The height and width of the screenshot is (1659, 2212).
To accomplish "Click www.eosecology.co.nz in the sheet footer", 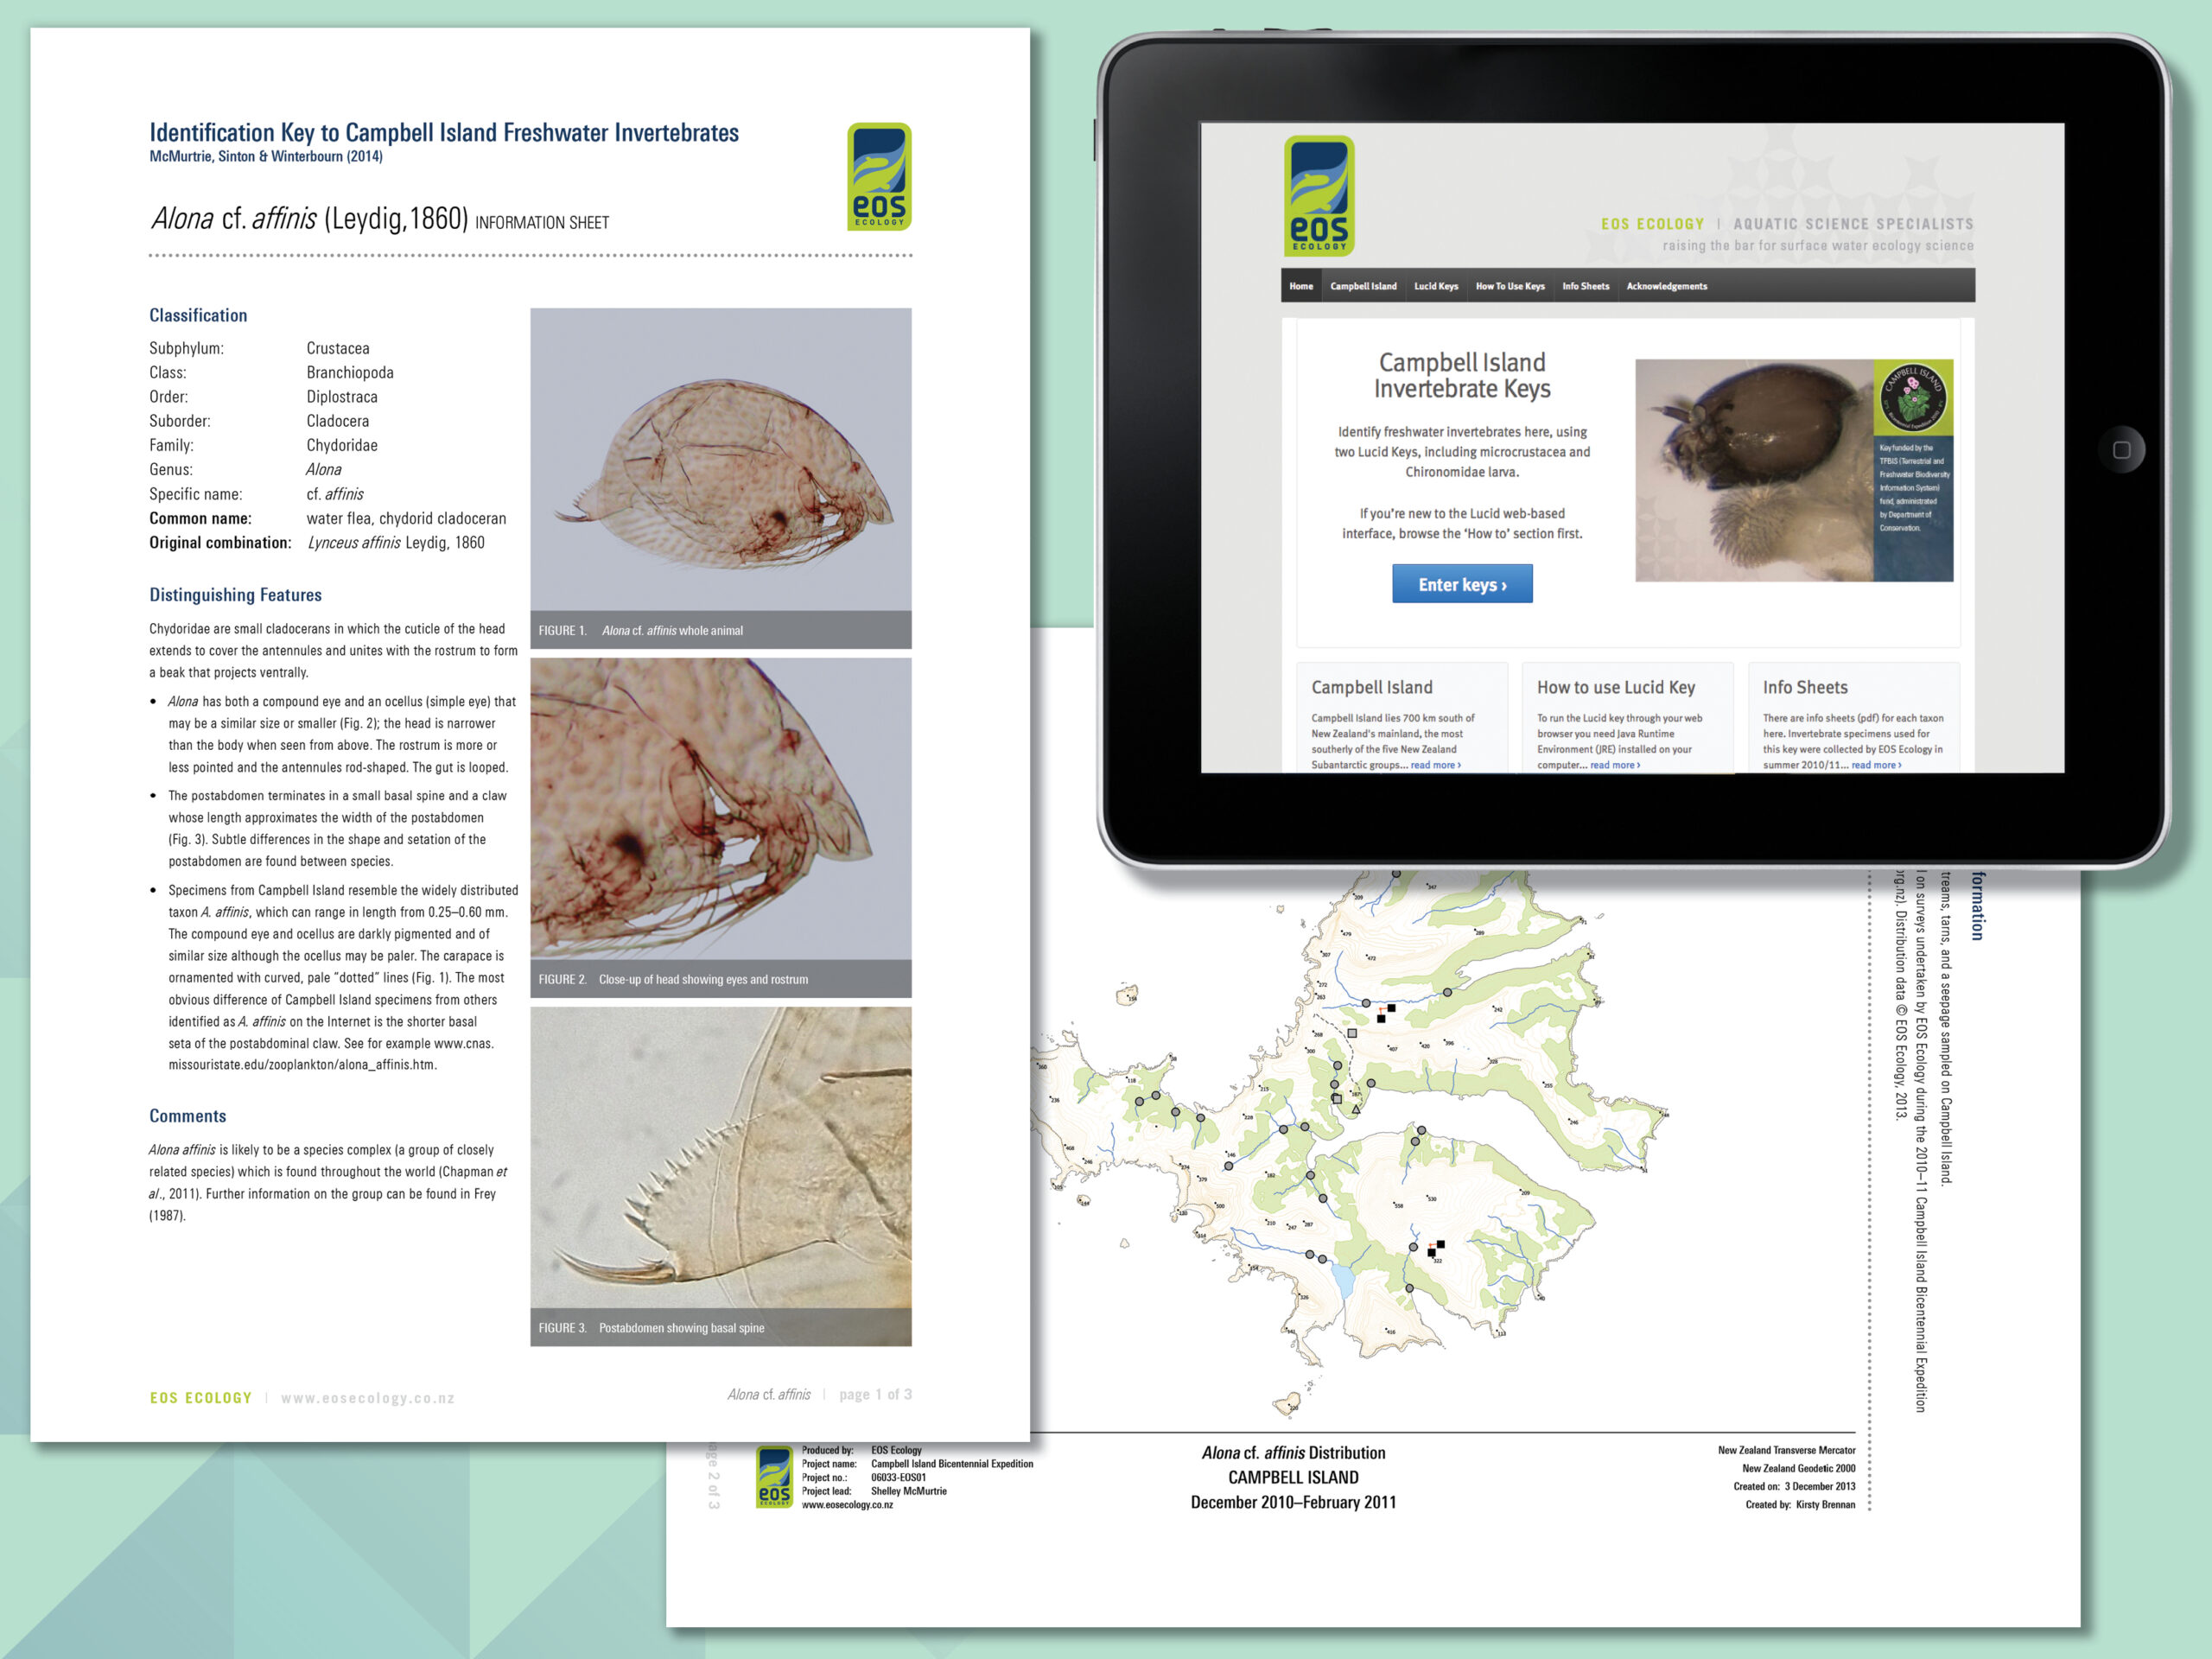I will point(368,1398).
